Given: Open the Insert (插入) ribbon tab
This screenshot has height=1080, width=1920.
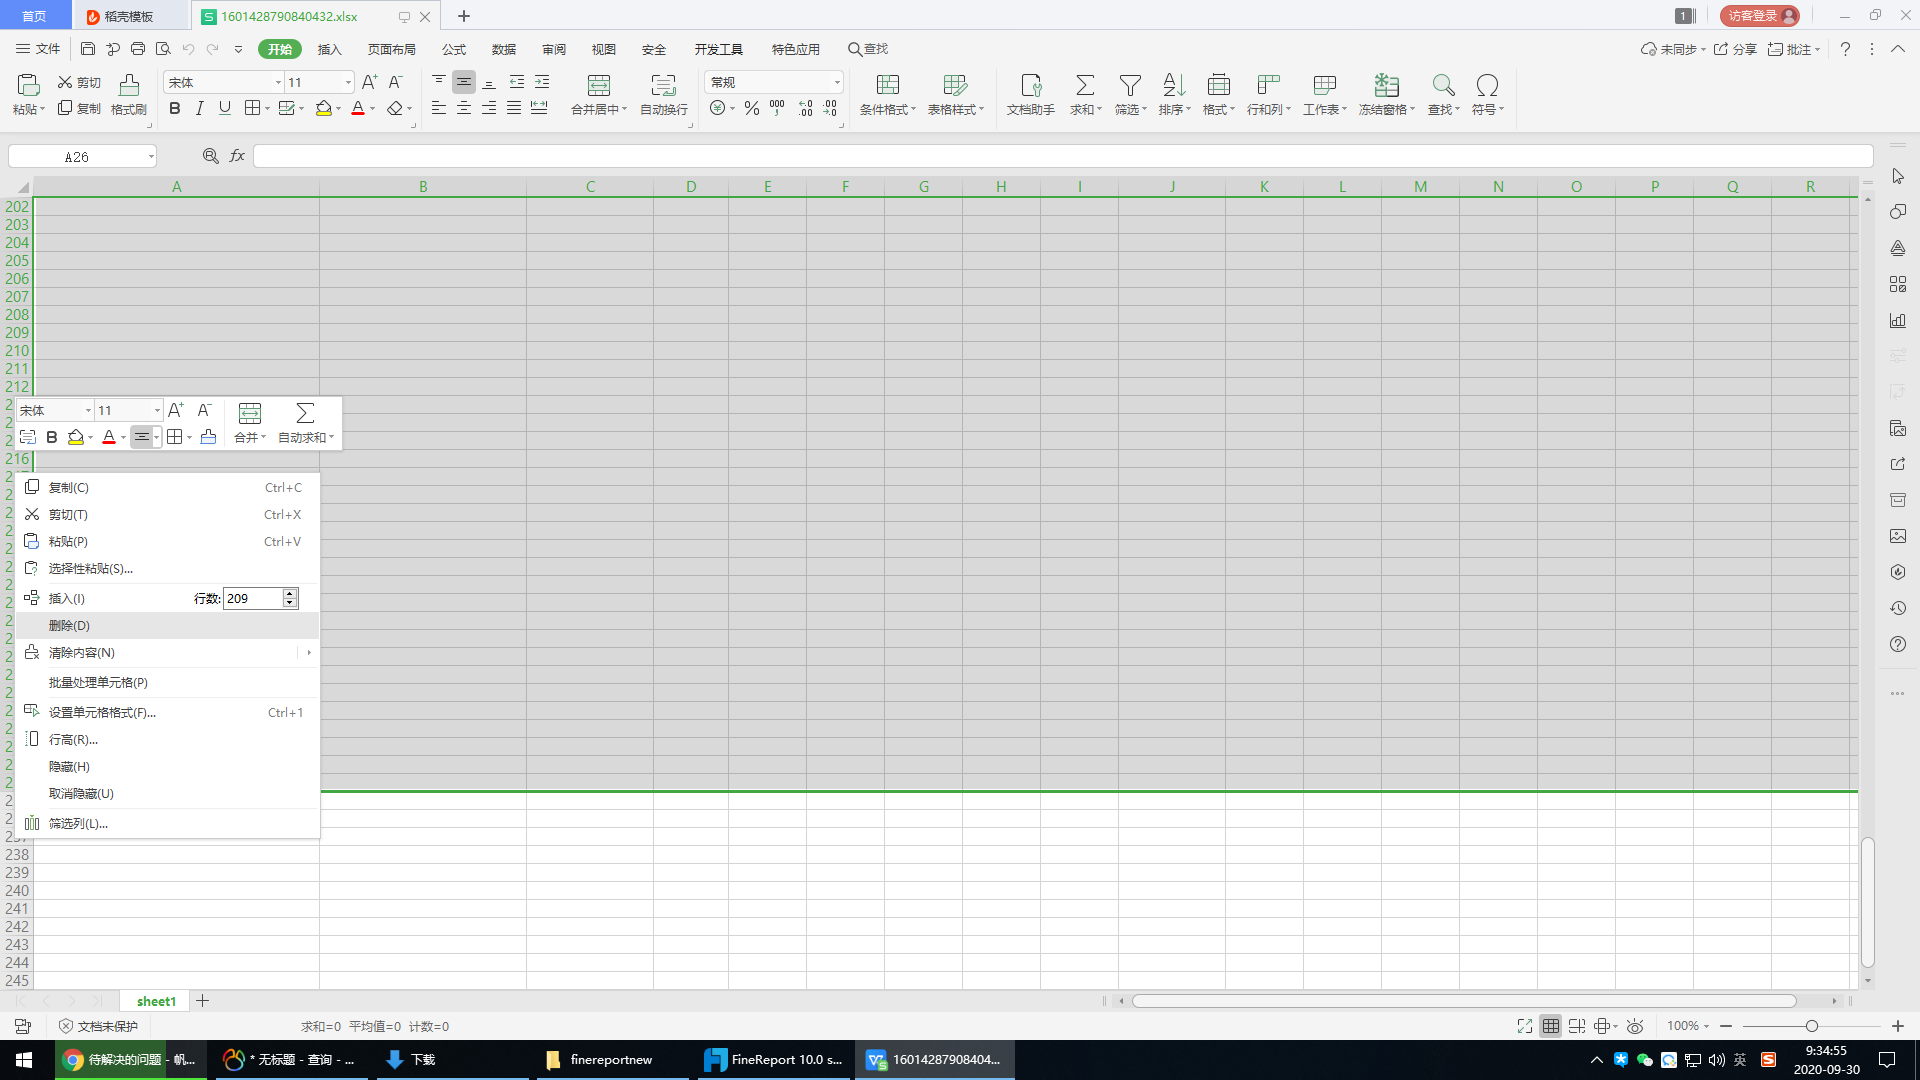Looking at the screenshot, I should [x=329, y=49].
